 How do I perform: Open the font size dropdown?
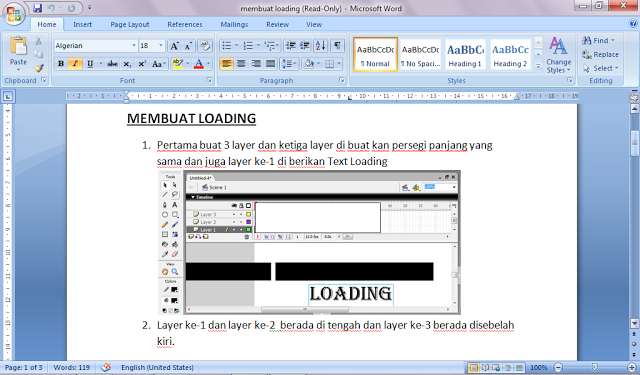(x=161, y=46)
